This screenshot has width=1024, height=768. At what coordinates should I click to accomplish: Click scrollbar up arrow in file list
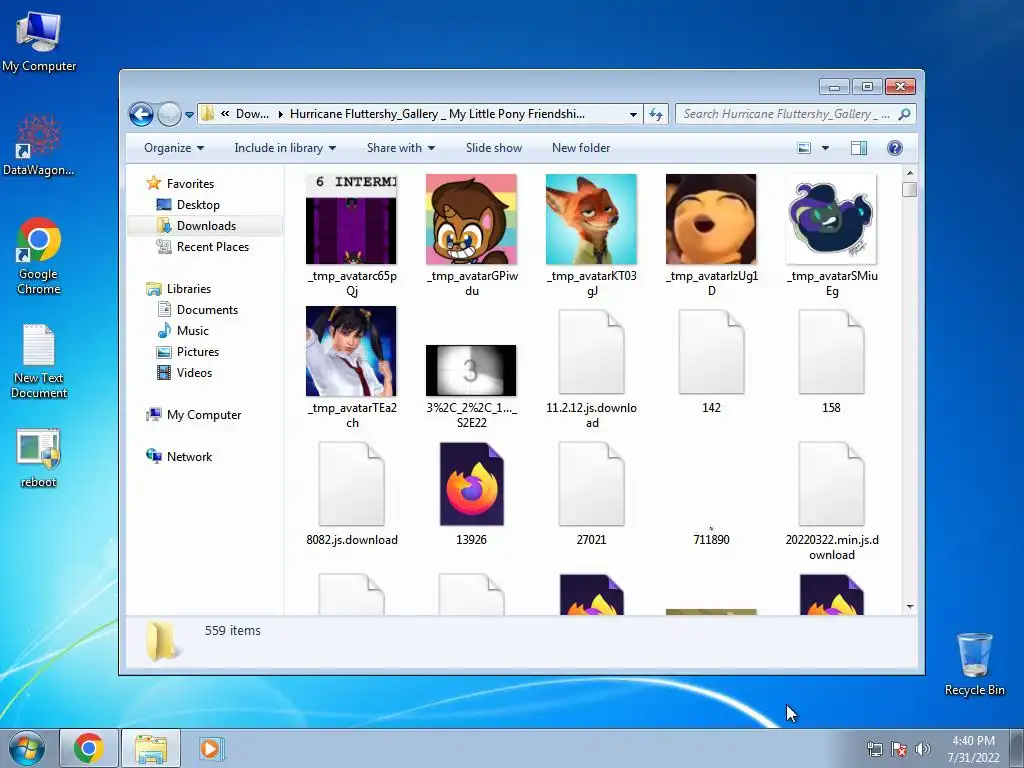pyautogui.click(x=910, y=173)
